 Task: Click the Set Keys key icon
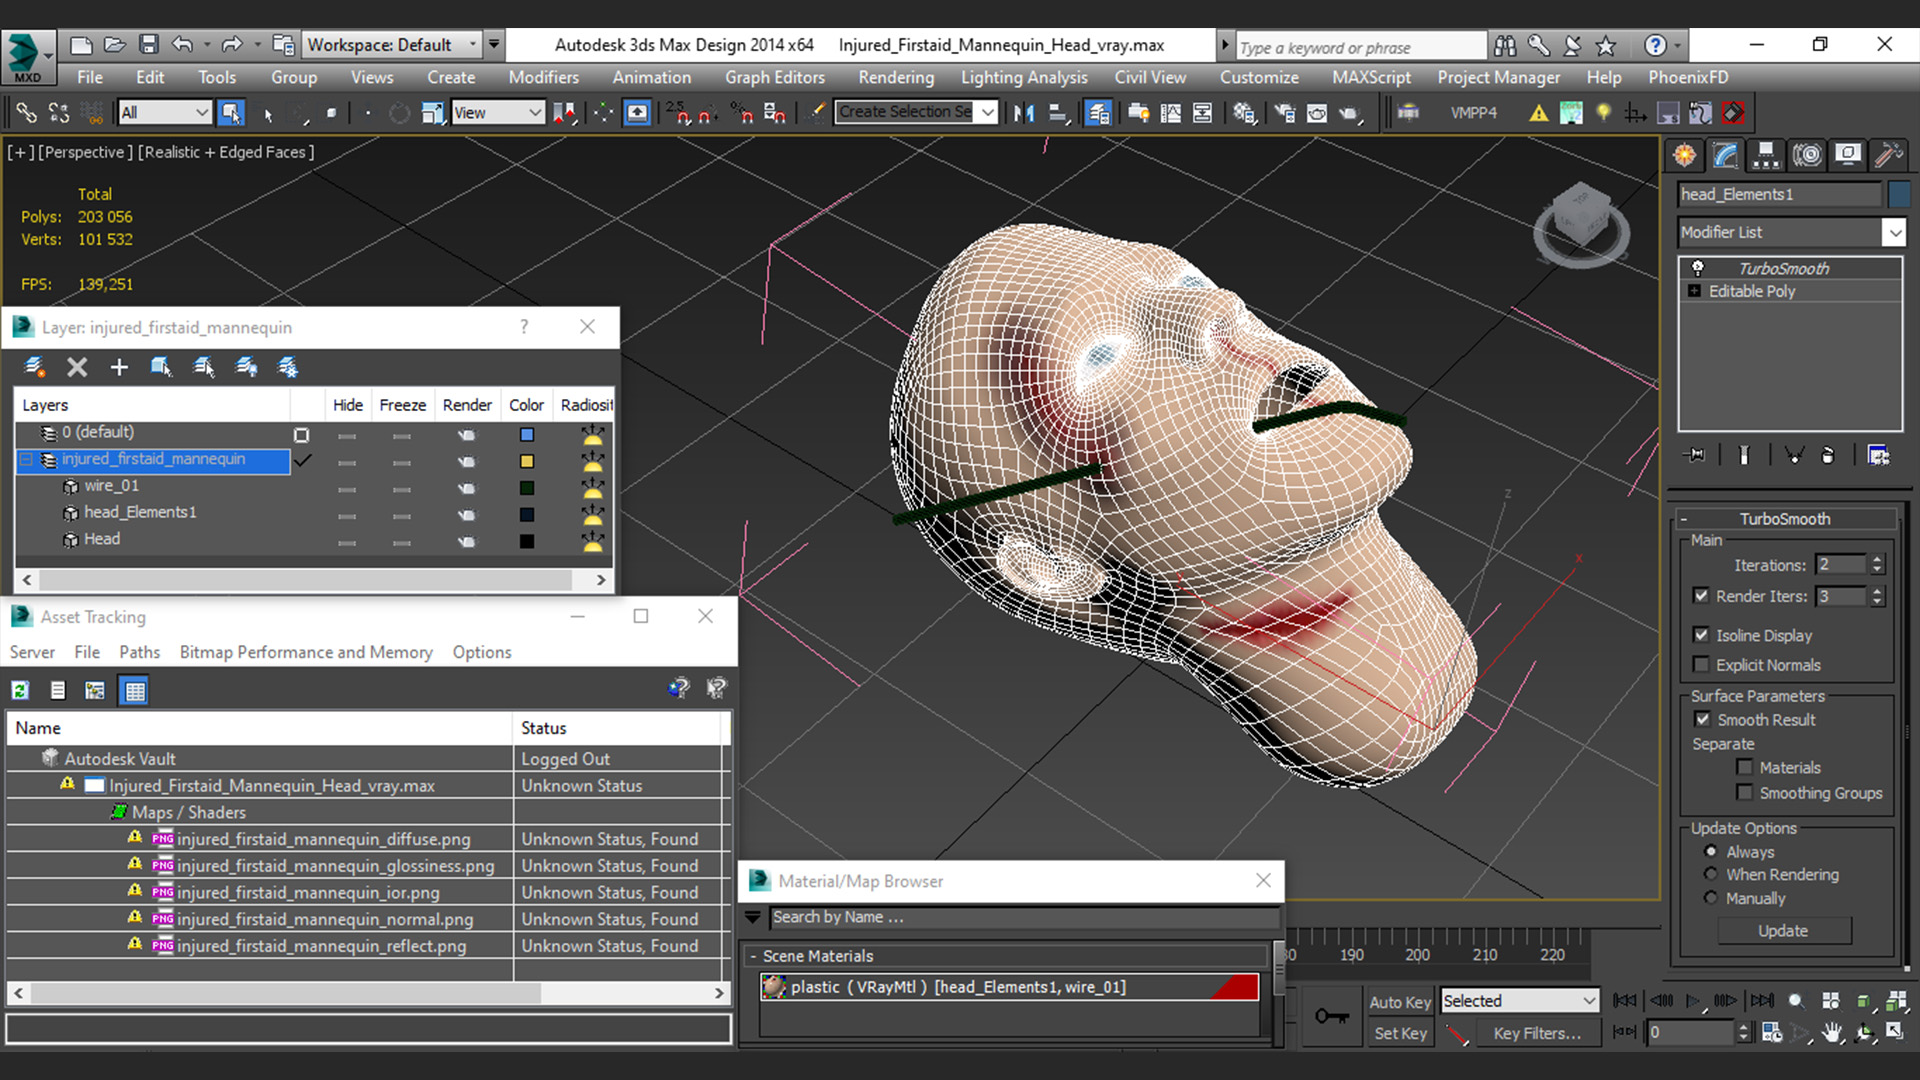click(1331, 1016)
